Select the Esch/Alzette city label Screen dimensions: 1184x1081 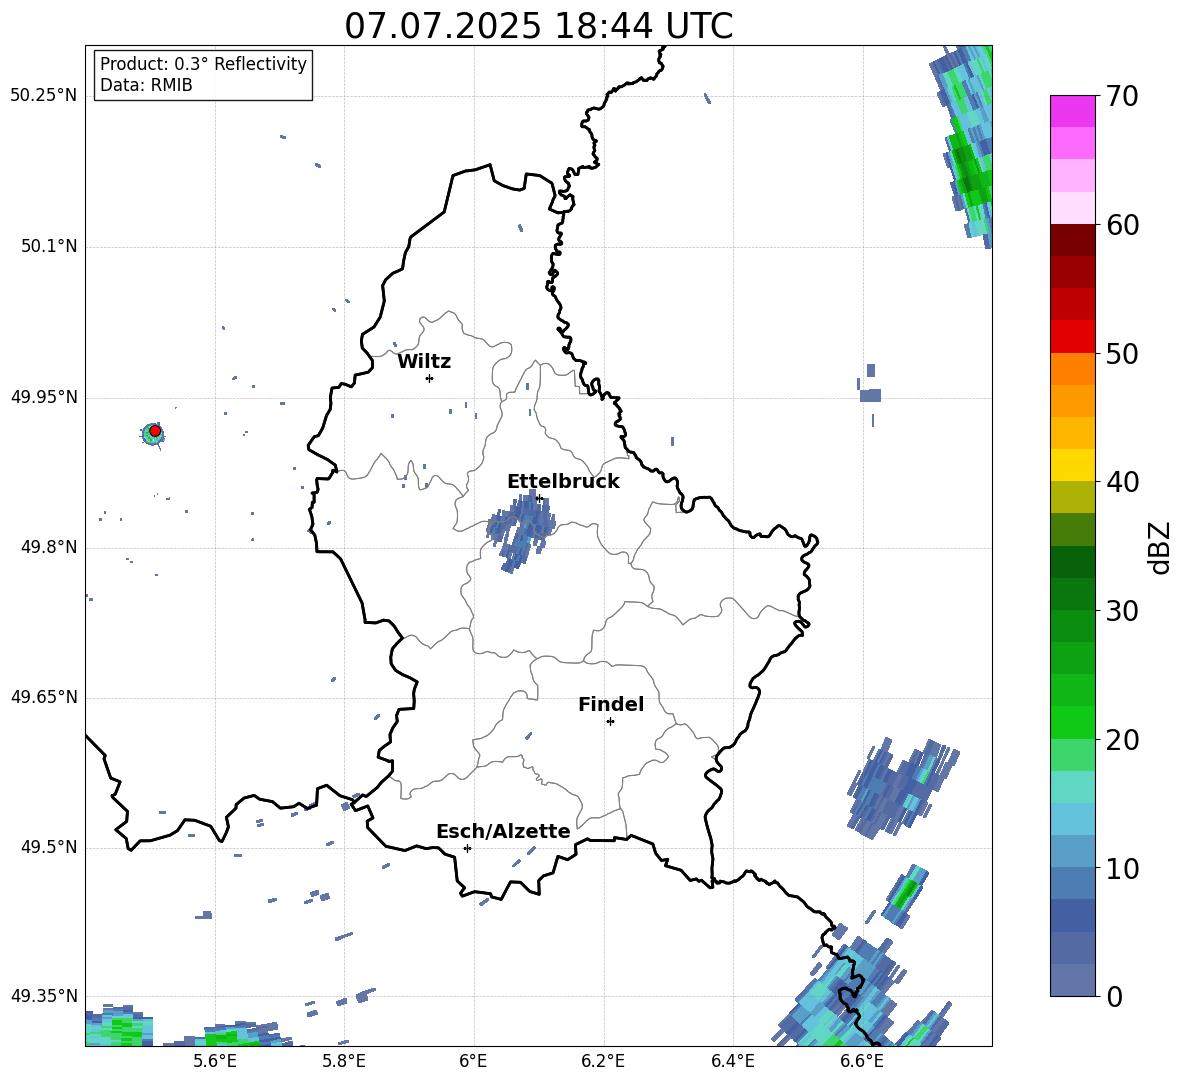point(503,831)
